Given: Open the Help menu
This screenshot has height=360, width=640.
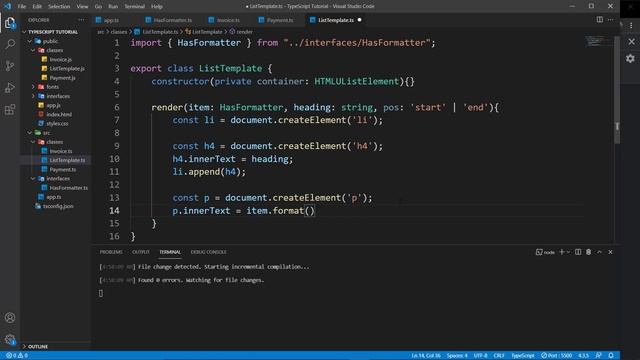Looking at the screenshot, I should tap(157, 7).
